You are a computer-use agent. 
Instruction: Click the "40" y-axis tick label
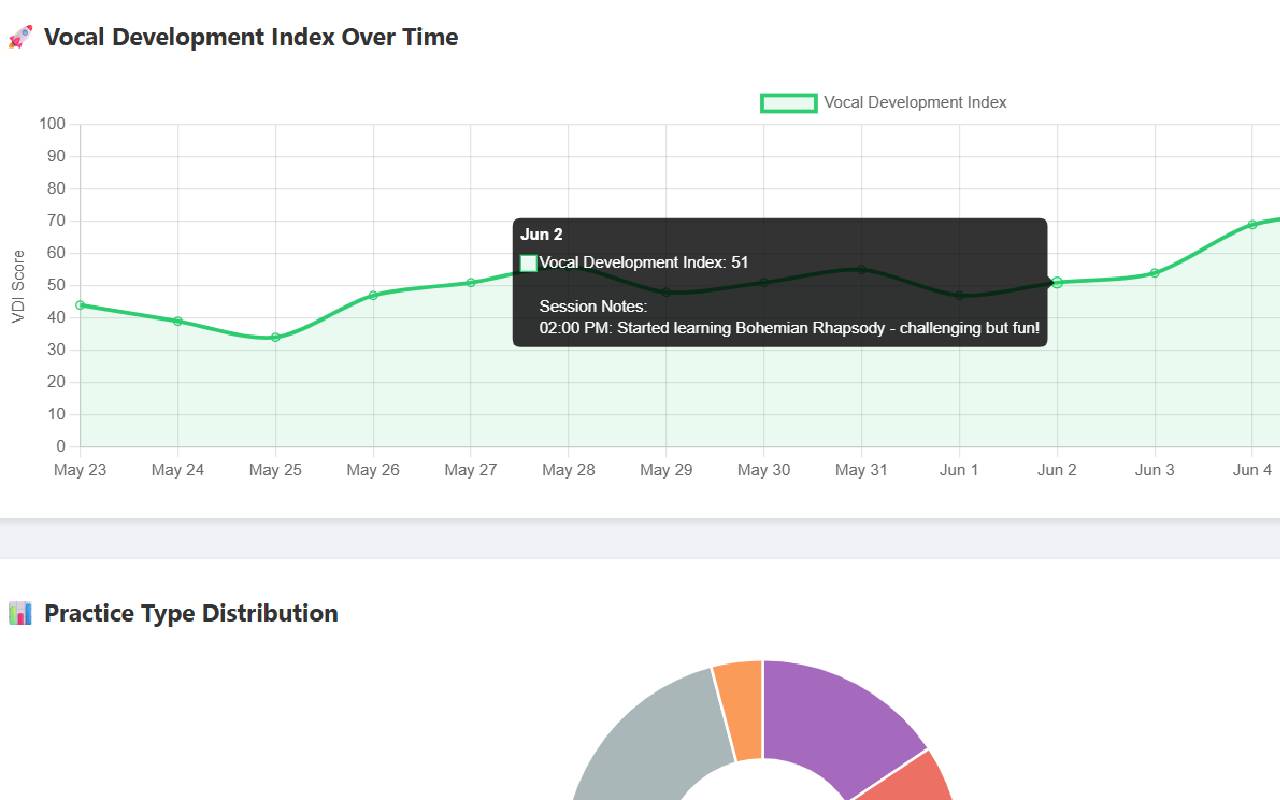coord(57,318)
